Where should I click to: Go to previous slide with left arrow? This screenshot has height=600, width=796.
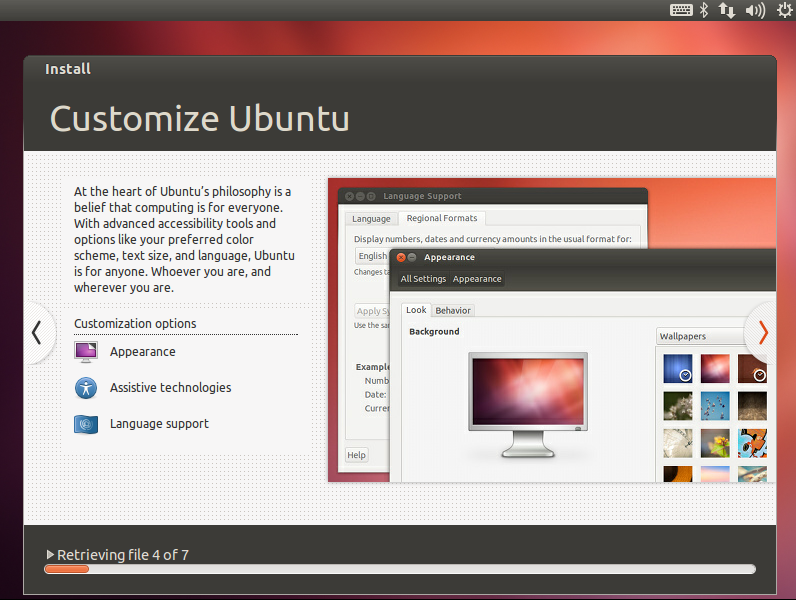[37, 333]
